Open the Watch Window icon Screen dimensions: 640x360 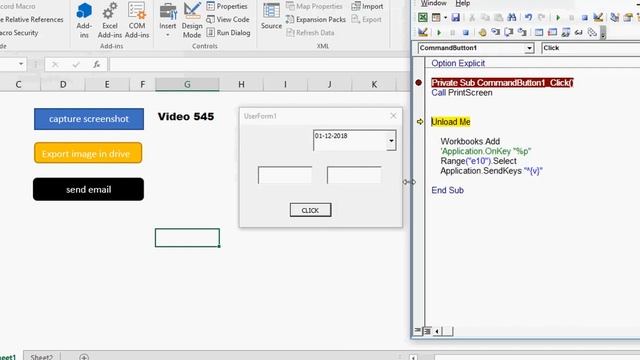[x=566, y=32]
